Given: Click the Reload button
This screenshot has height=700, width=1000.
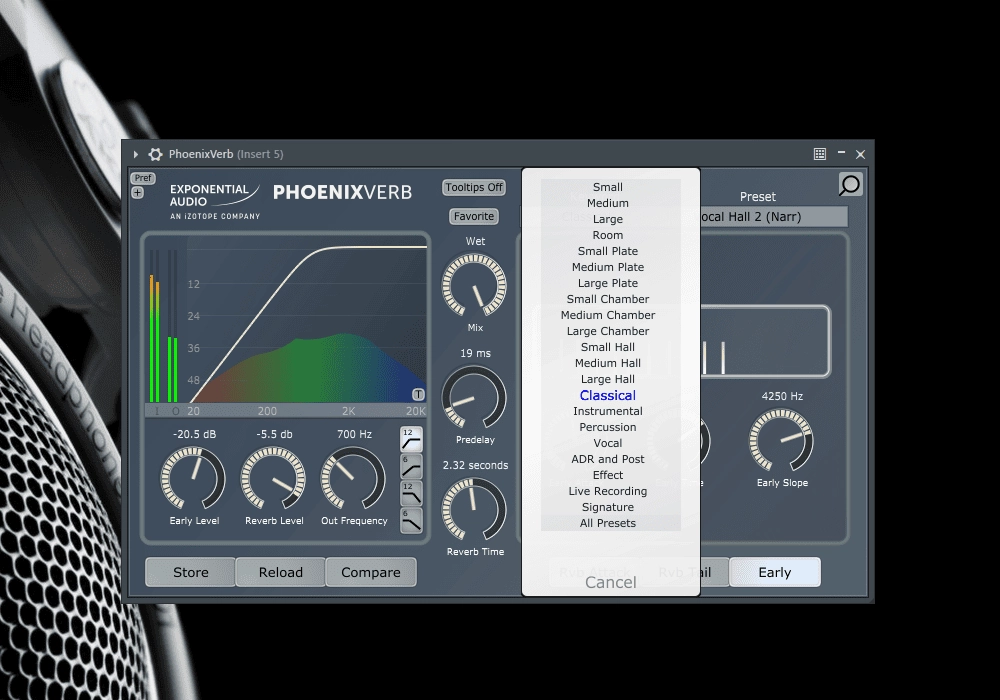Looking at the screenshot, I should pos(281,572).
